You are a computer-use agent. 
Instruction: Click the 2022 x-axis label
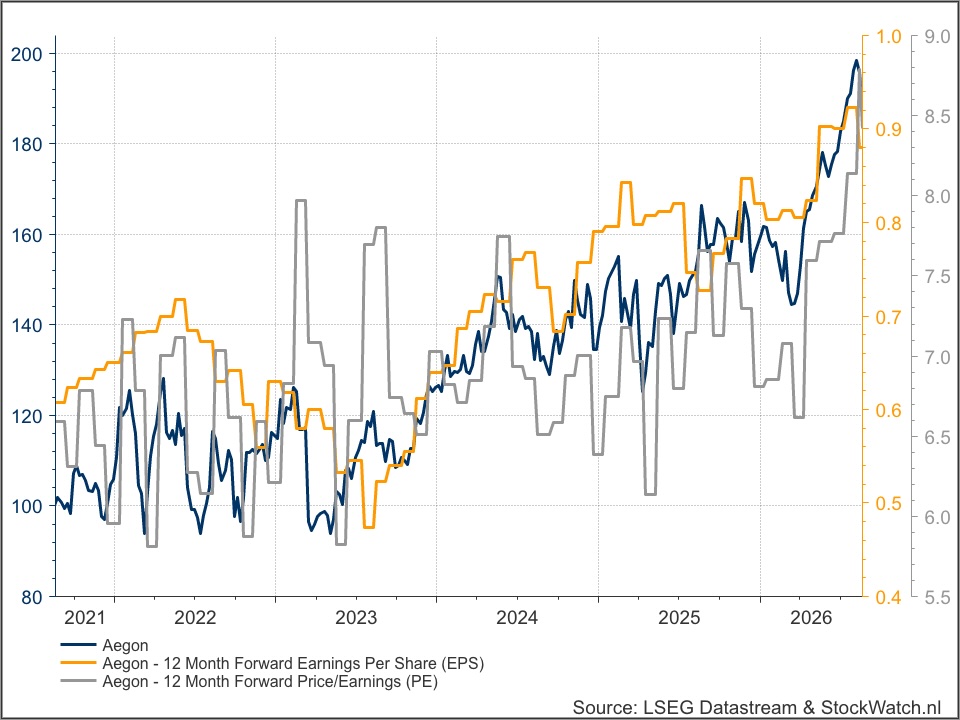click(195, 617)
